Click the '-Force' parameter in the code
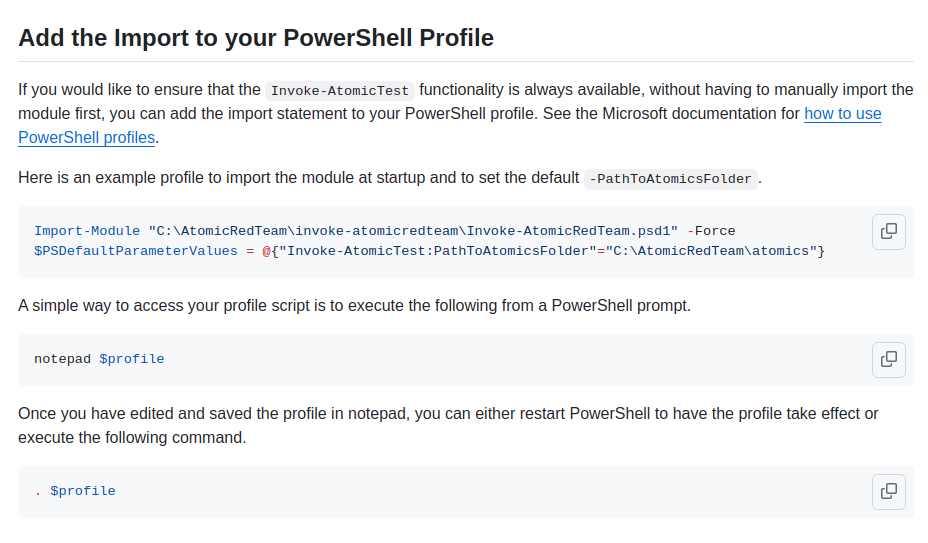This screenshot has width=928, height=543. coord(711,231)
